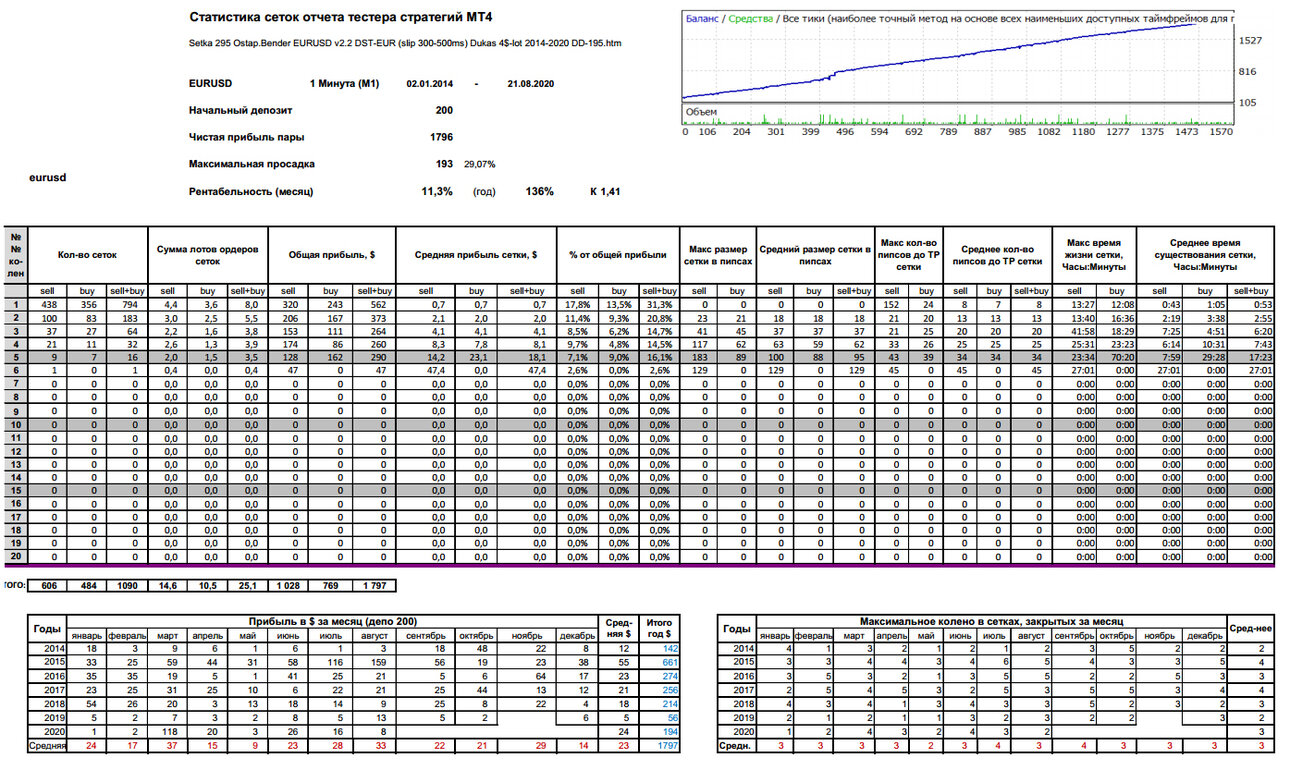Select the totals row cell '606'
The width and height of the screenshot is (1290, 770).
tap(49, 584)
